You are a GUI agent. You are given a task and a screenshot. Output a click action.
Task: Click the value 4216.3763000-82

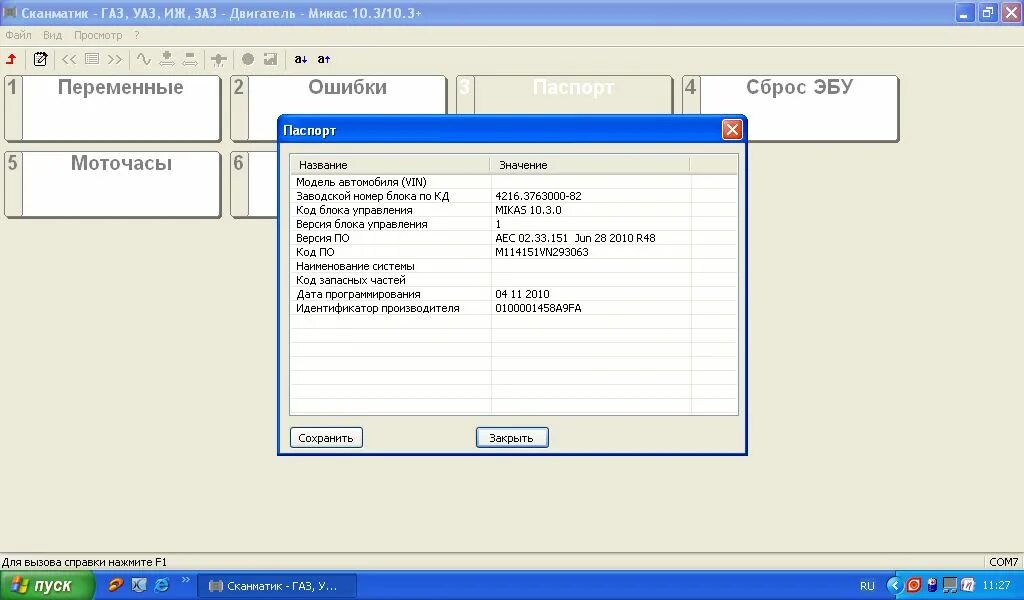point(538,196)
